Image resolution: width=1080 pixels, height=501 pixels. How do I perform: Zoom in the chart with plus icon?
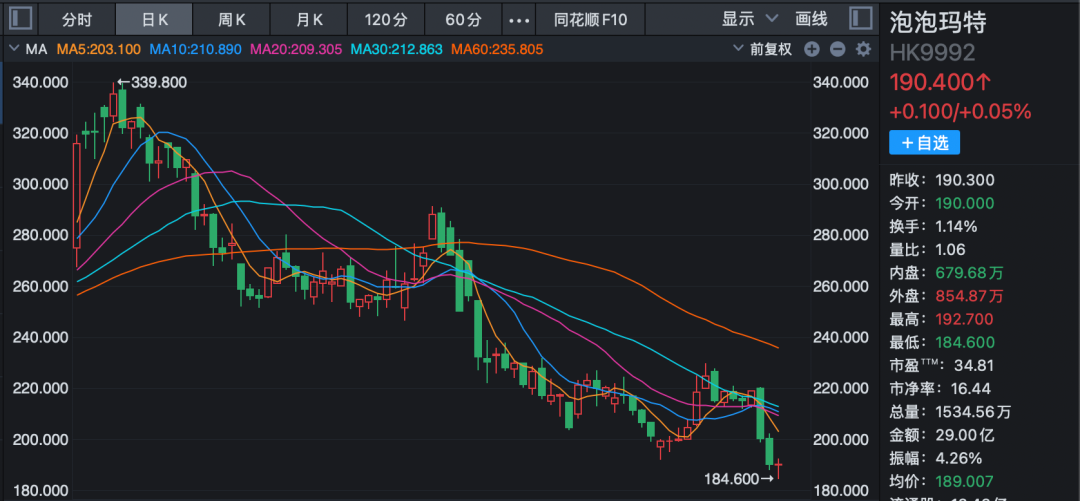tap(812, 49)
